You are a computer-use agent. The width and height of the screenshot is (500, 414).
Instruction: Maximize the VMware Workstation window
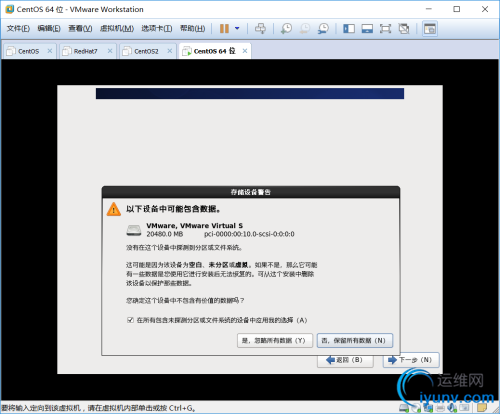click(457, 9)
